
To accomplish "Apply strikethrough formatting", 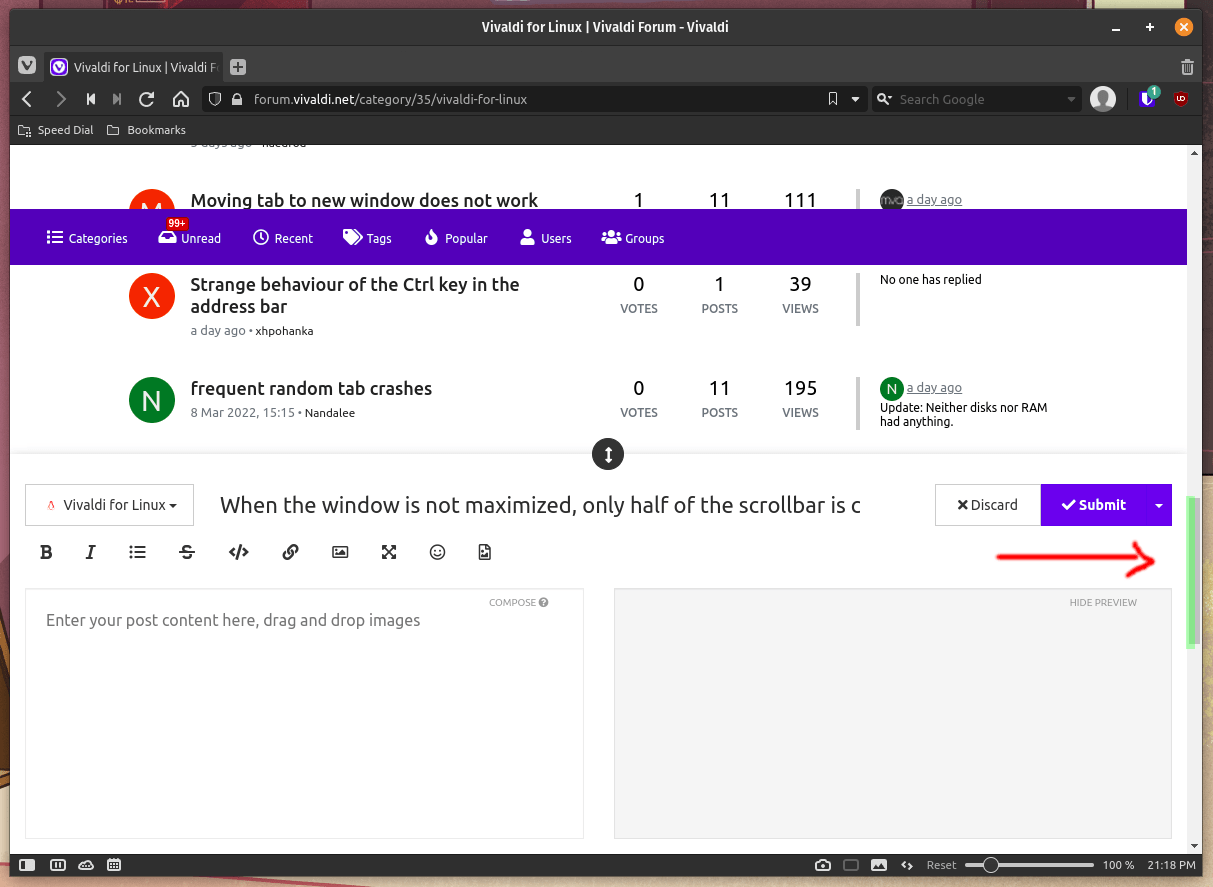I will point(187,552).
